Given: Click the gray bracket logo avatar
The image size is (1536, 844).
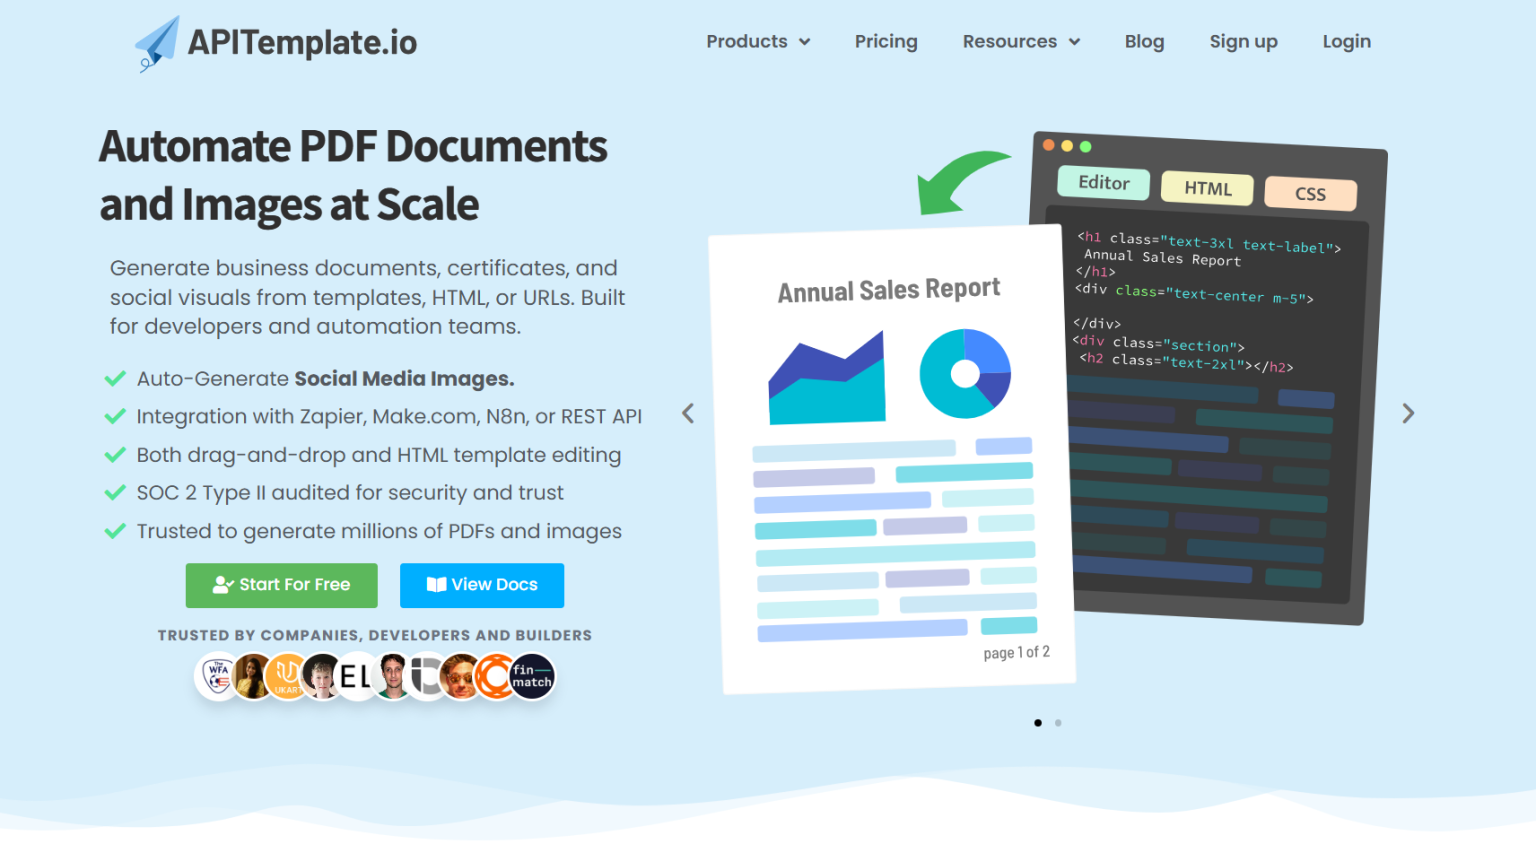Looking at the screenshot, I should 427,677.
